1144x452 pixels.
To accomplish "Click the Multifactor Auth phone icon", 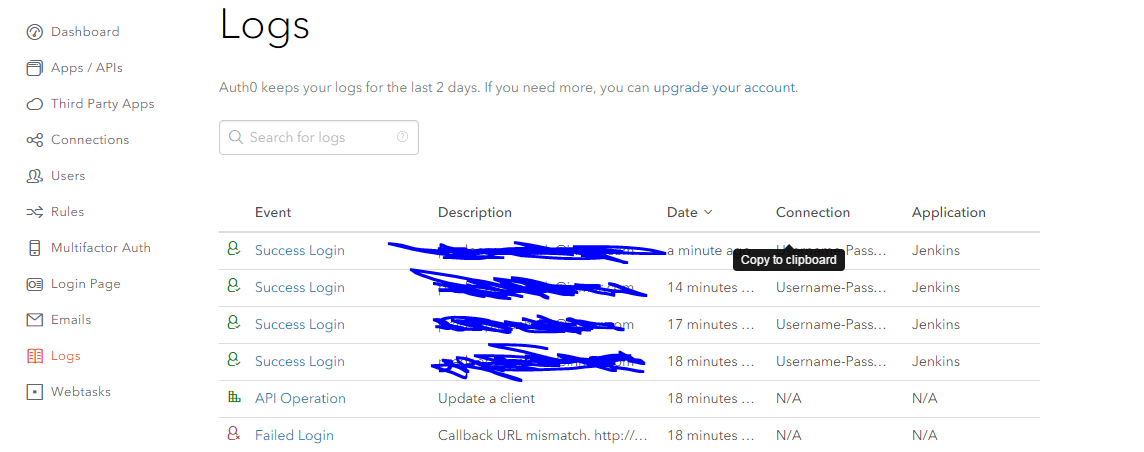I will pyautogui.click(x=34, y=248).
